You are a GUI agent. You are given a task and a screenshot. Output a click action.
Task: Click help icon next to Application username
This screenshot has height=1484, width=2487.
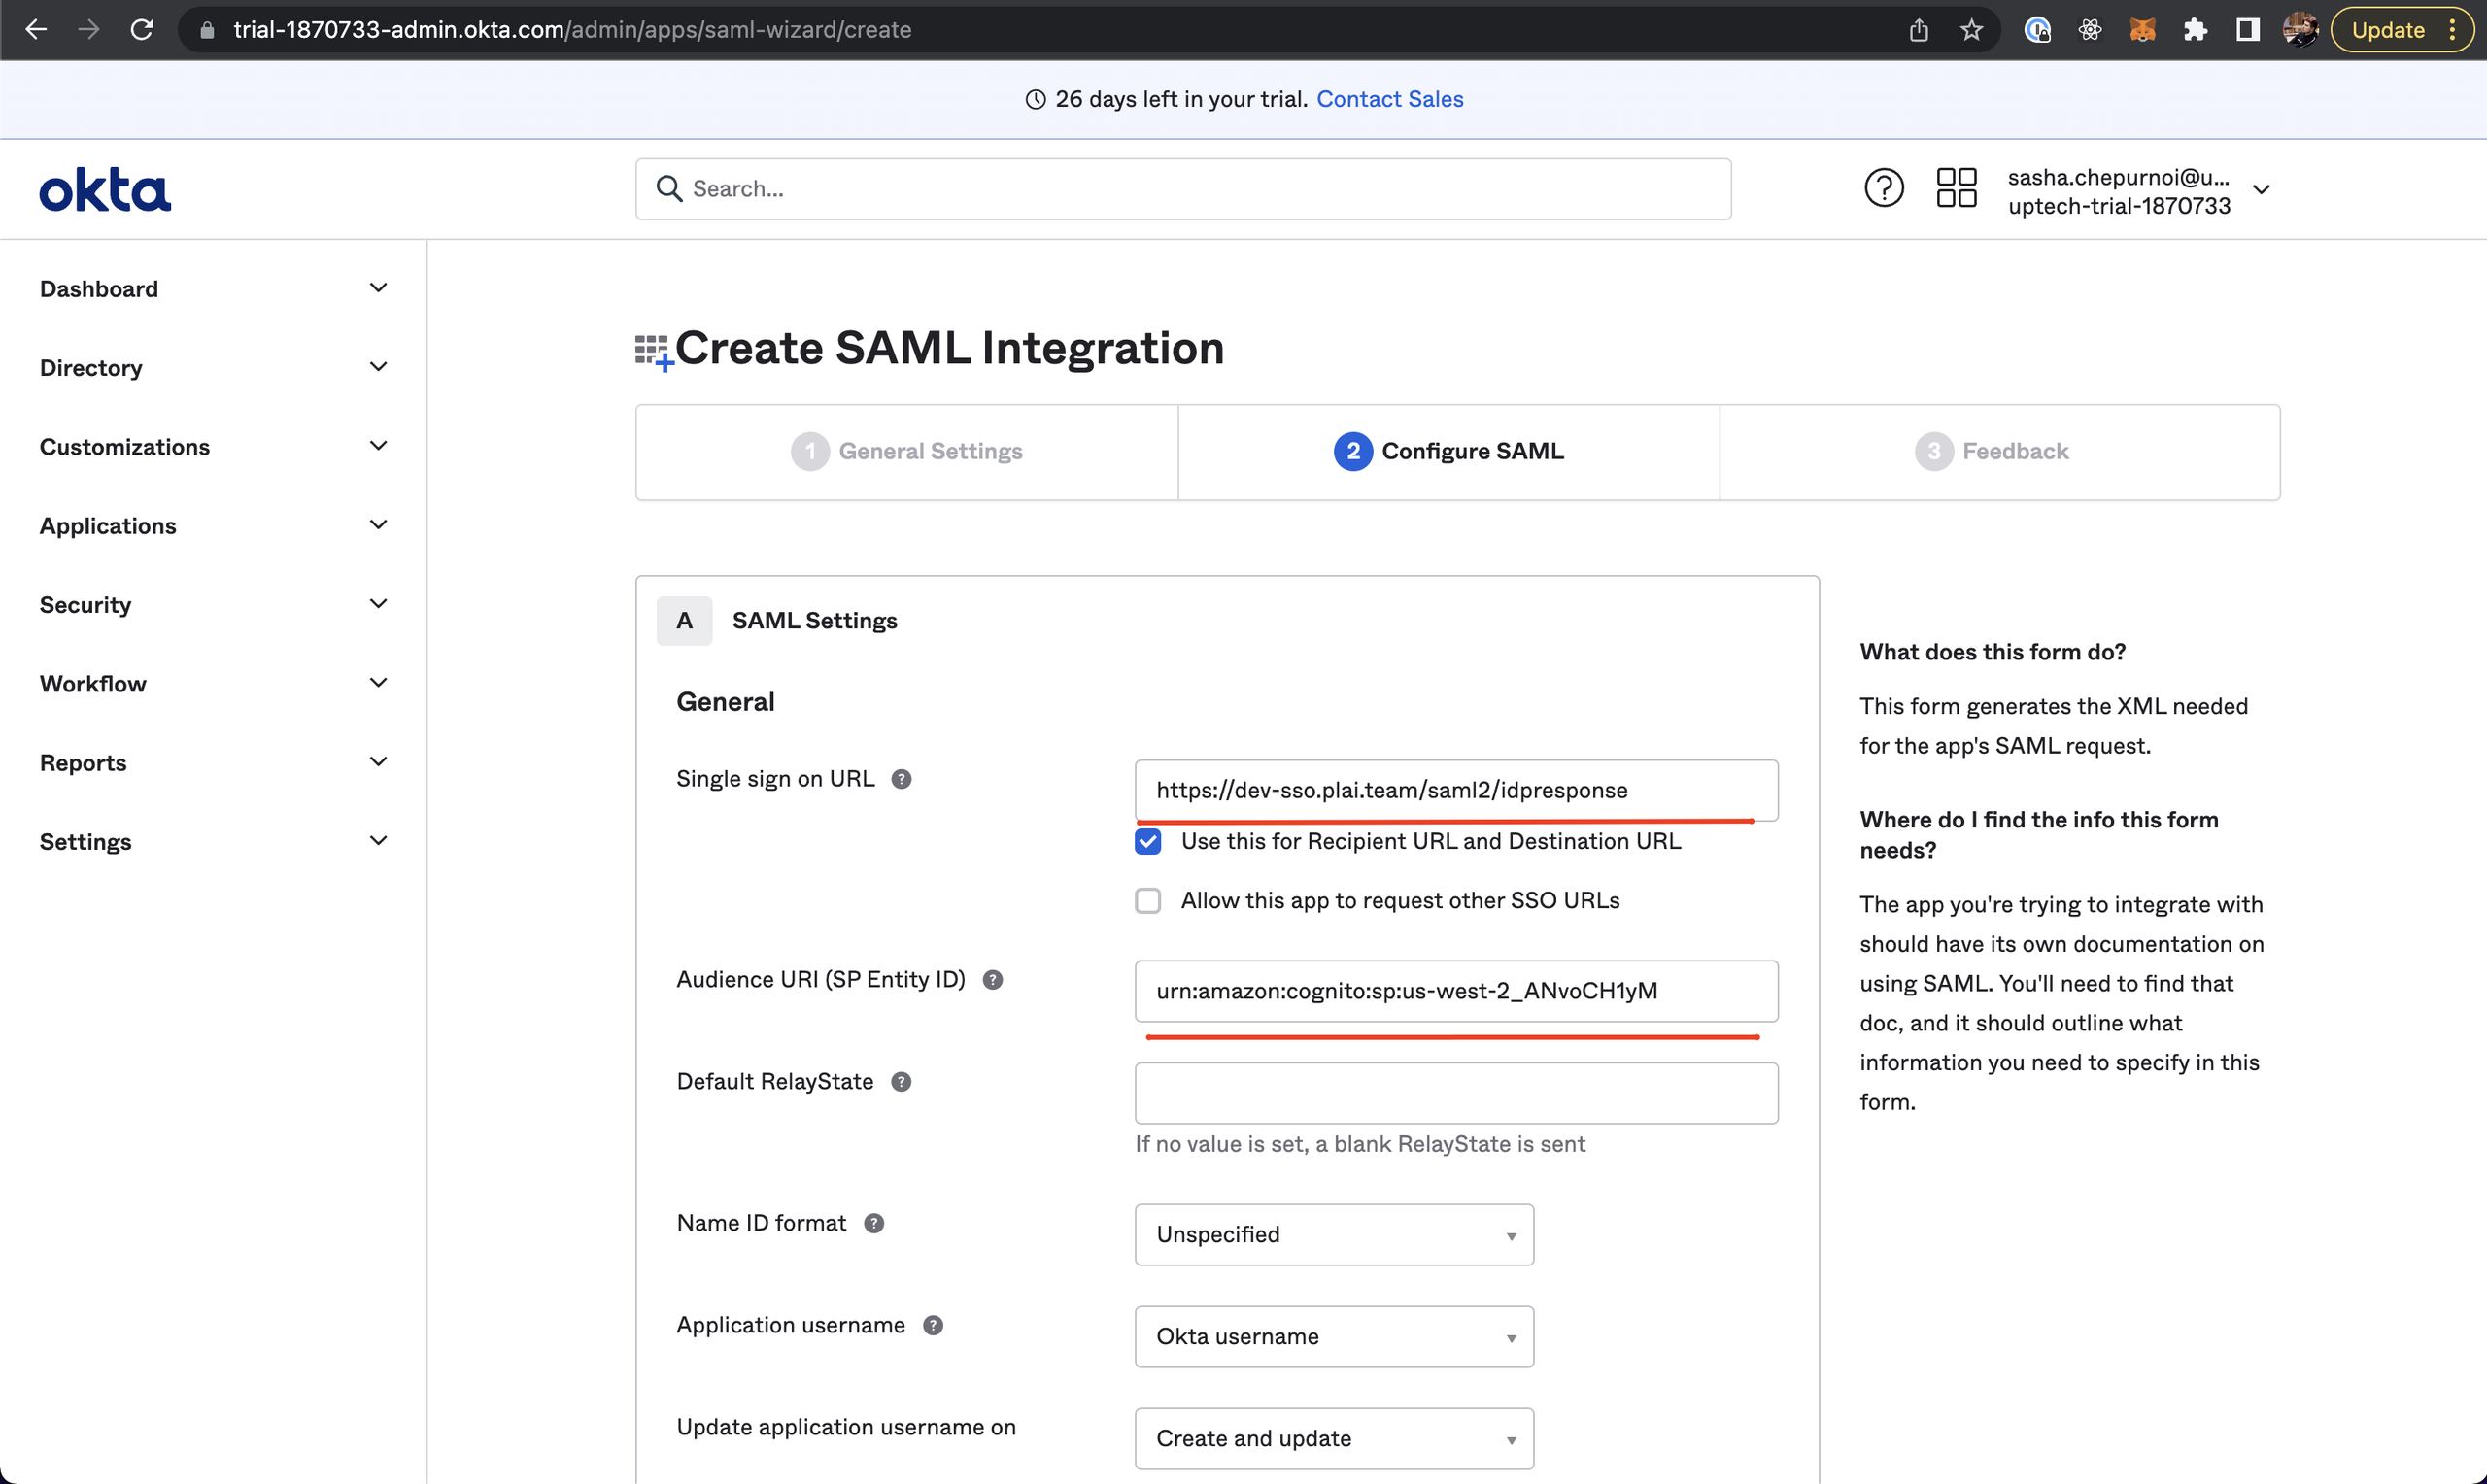click(x=932, y=1325)
